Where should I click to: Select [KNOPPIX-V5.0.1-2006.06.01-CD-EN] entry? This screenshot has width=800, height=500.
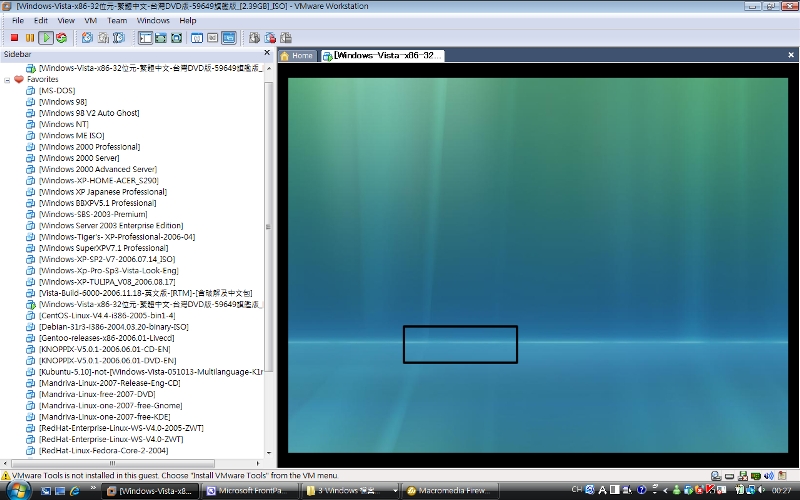pos(105,349)
